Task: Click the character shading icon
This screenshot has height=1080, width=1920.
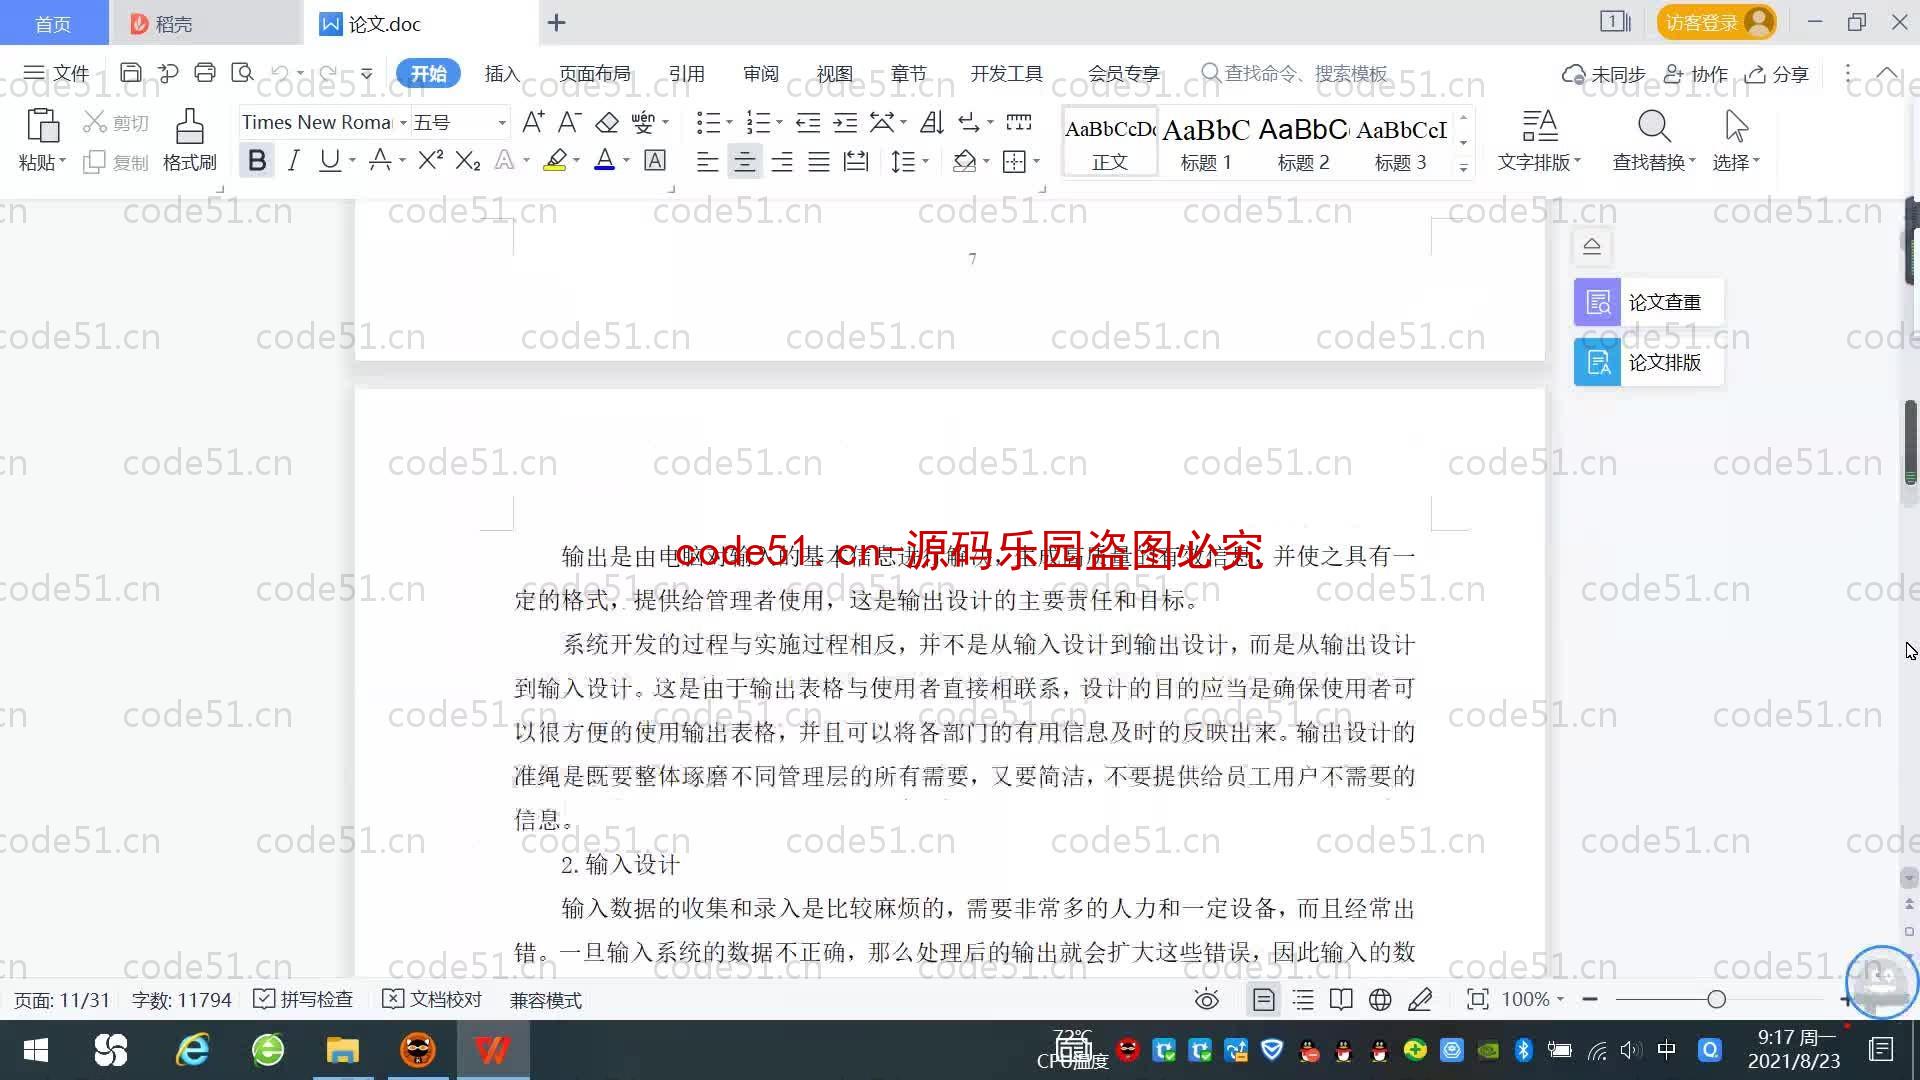Action: (655, 161)
